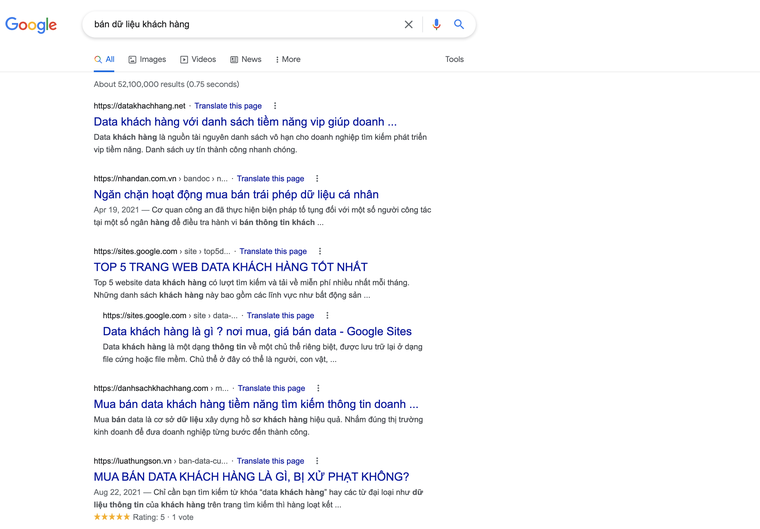Switch to the News tab
Viewport: 760px width, 529px height.
coord(246,59)
